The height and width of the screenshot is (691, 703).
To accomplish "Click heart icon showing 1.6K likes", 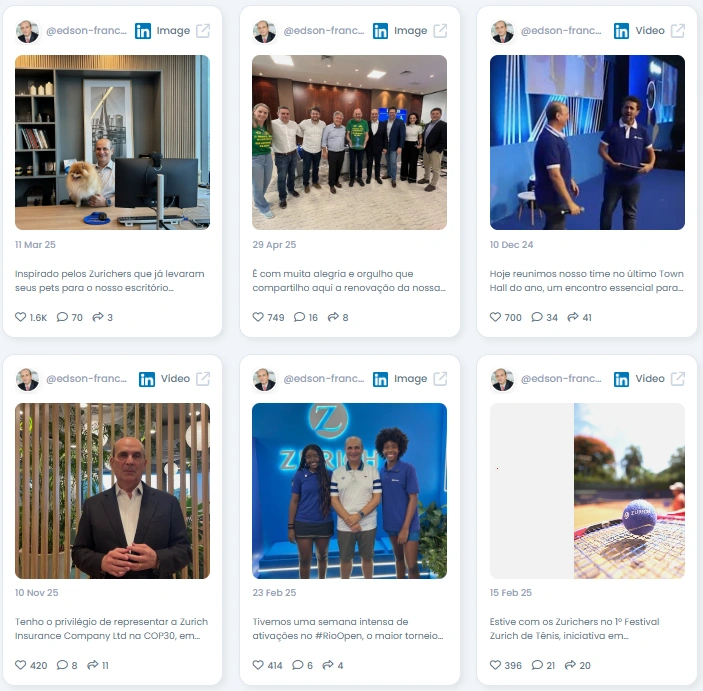I will click(x=21, y=317).
